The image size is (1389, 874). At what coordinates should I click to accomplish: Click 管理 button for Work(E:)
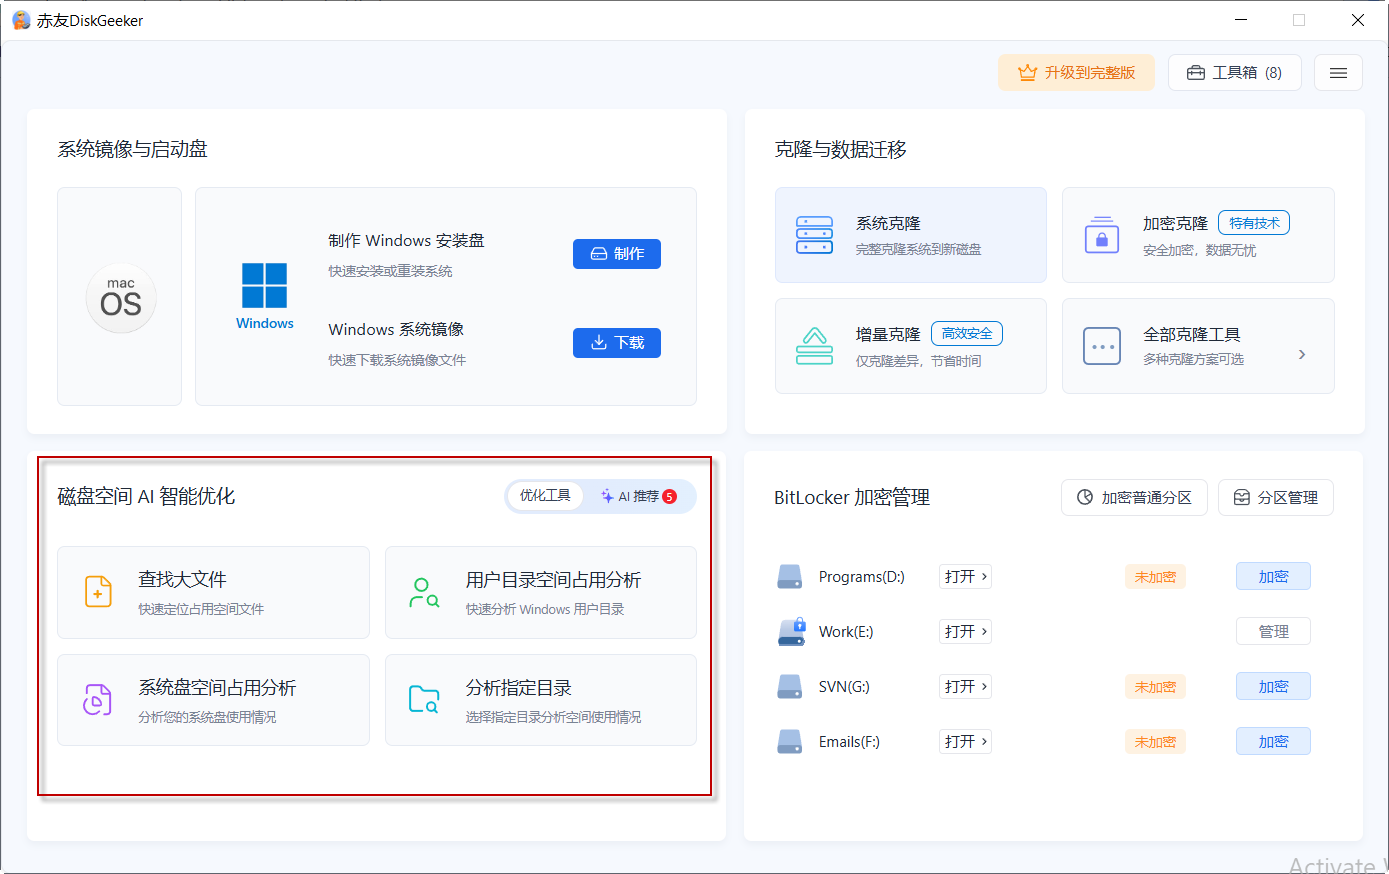1273,631
